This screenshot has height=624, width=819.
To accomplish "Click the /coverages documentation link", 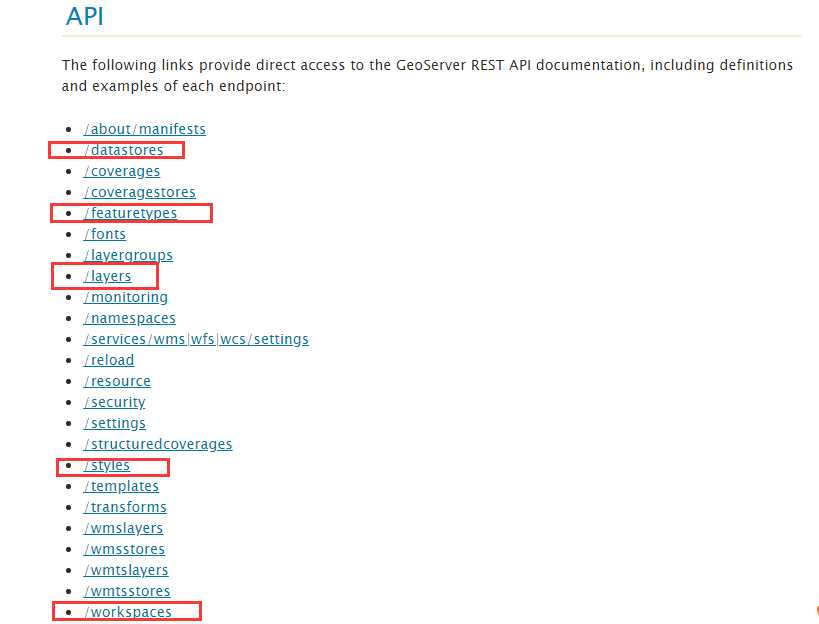I will [122, 171].
